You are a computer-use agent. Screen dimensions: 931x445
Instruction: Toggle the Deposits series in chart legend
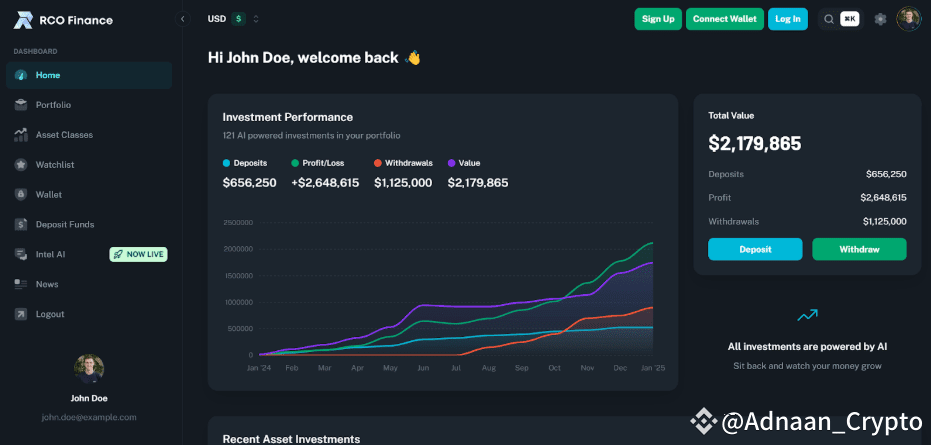(x=250, y=162)
